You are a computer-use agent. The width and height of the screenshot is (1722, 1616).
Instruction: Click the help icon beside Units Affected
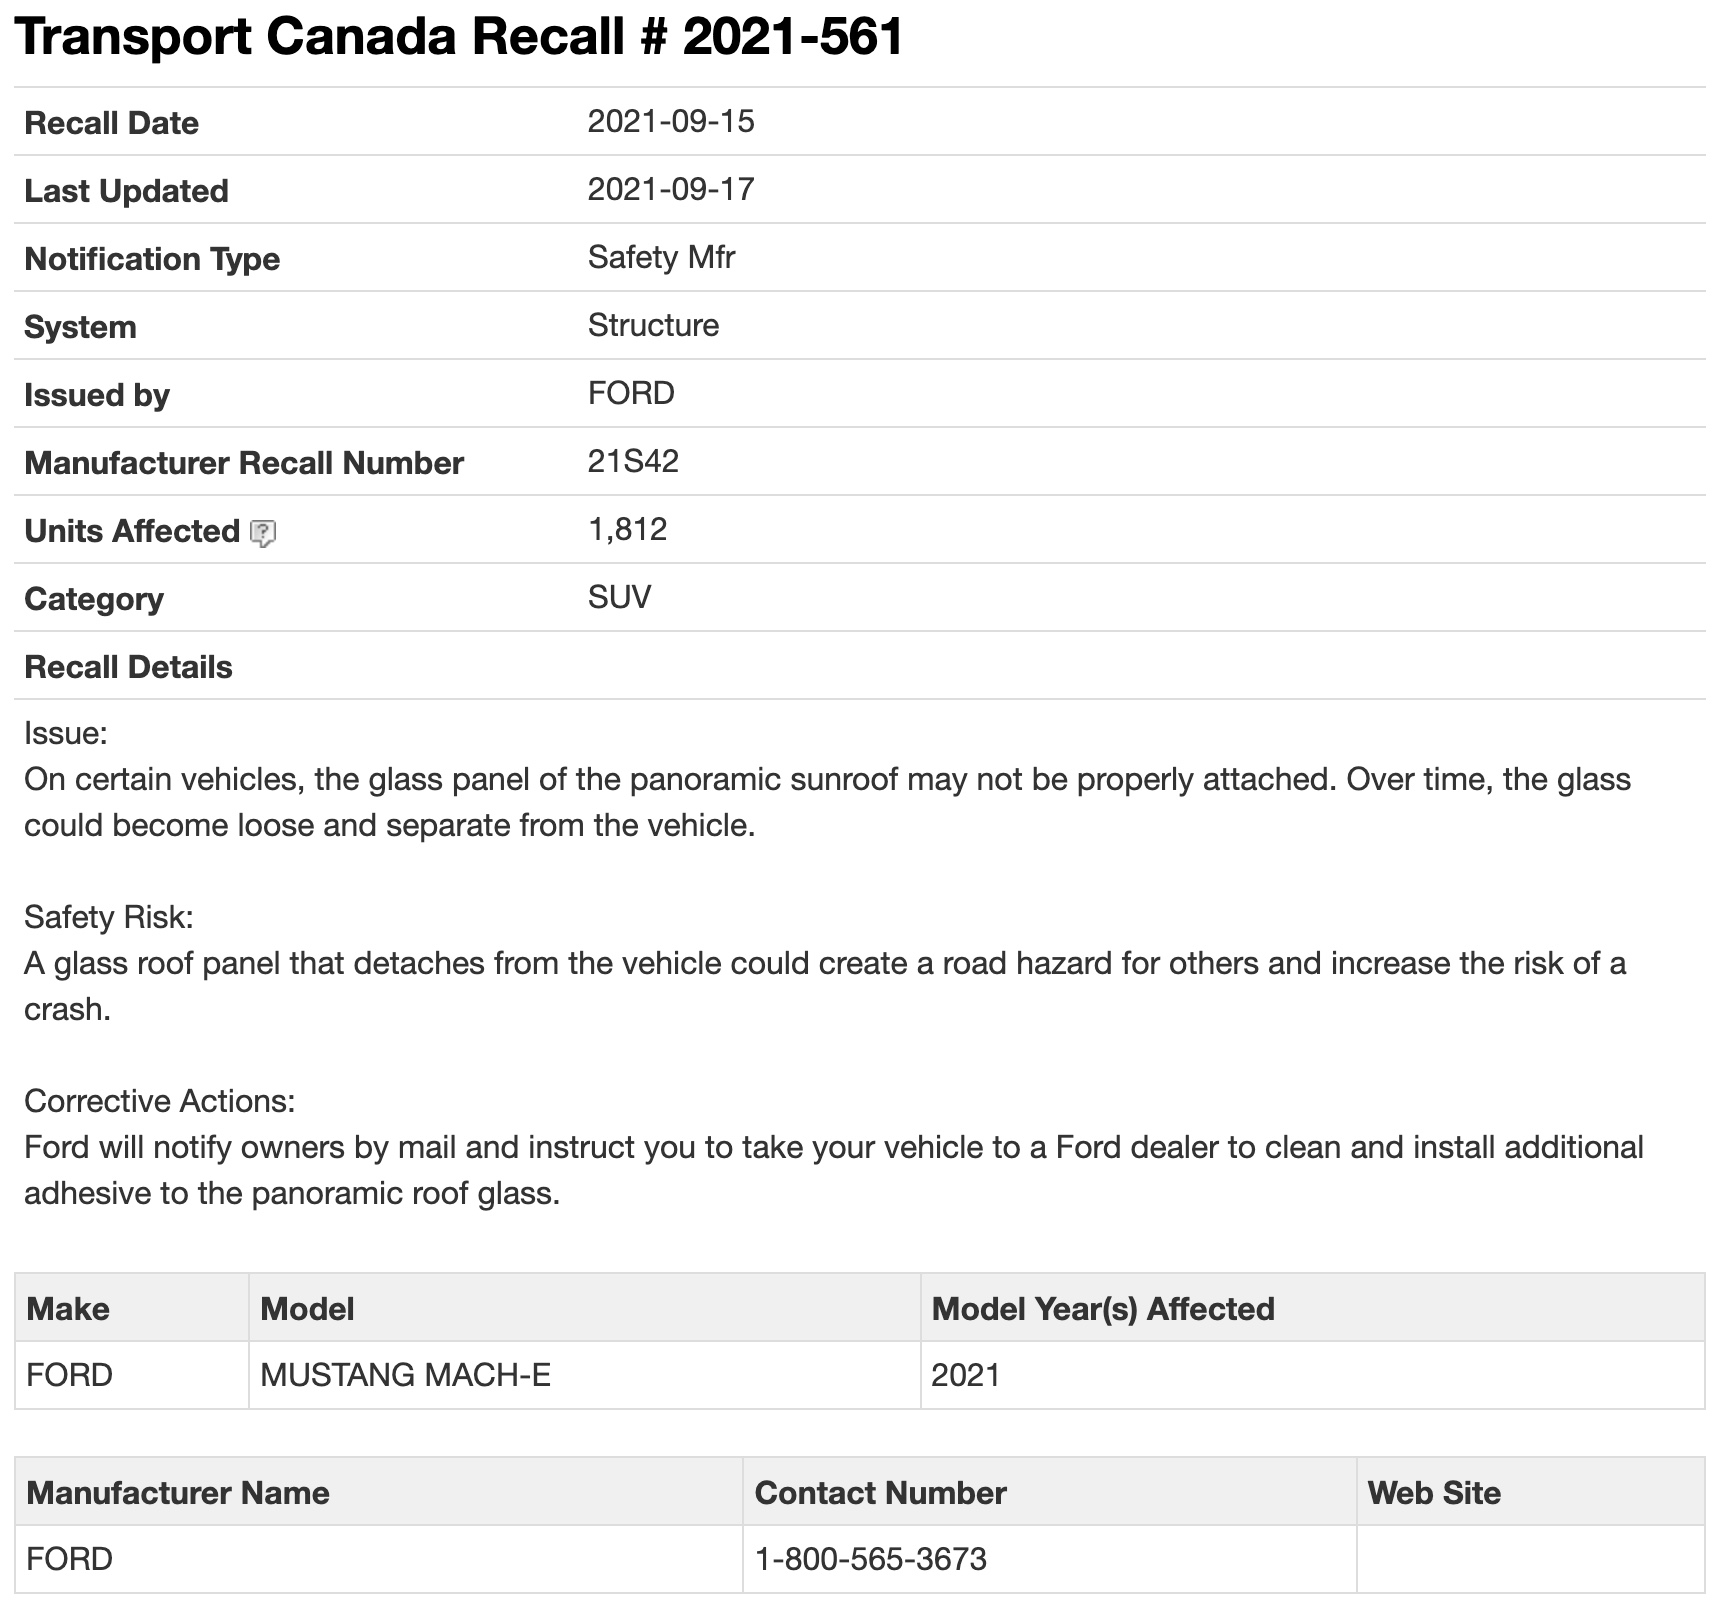click(x=262, y=533)
